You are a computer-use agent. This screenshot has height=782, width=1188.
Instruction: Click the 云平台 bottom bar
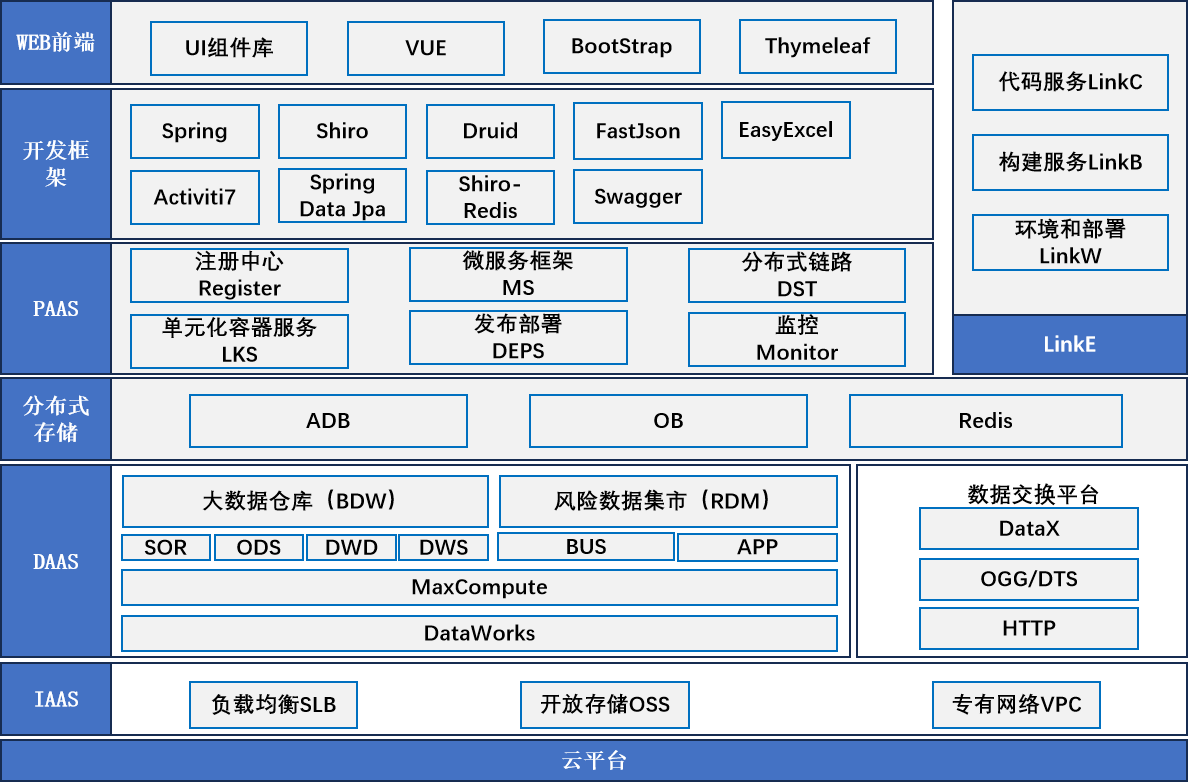(594, 760)
